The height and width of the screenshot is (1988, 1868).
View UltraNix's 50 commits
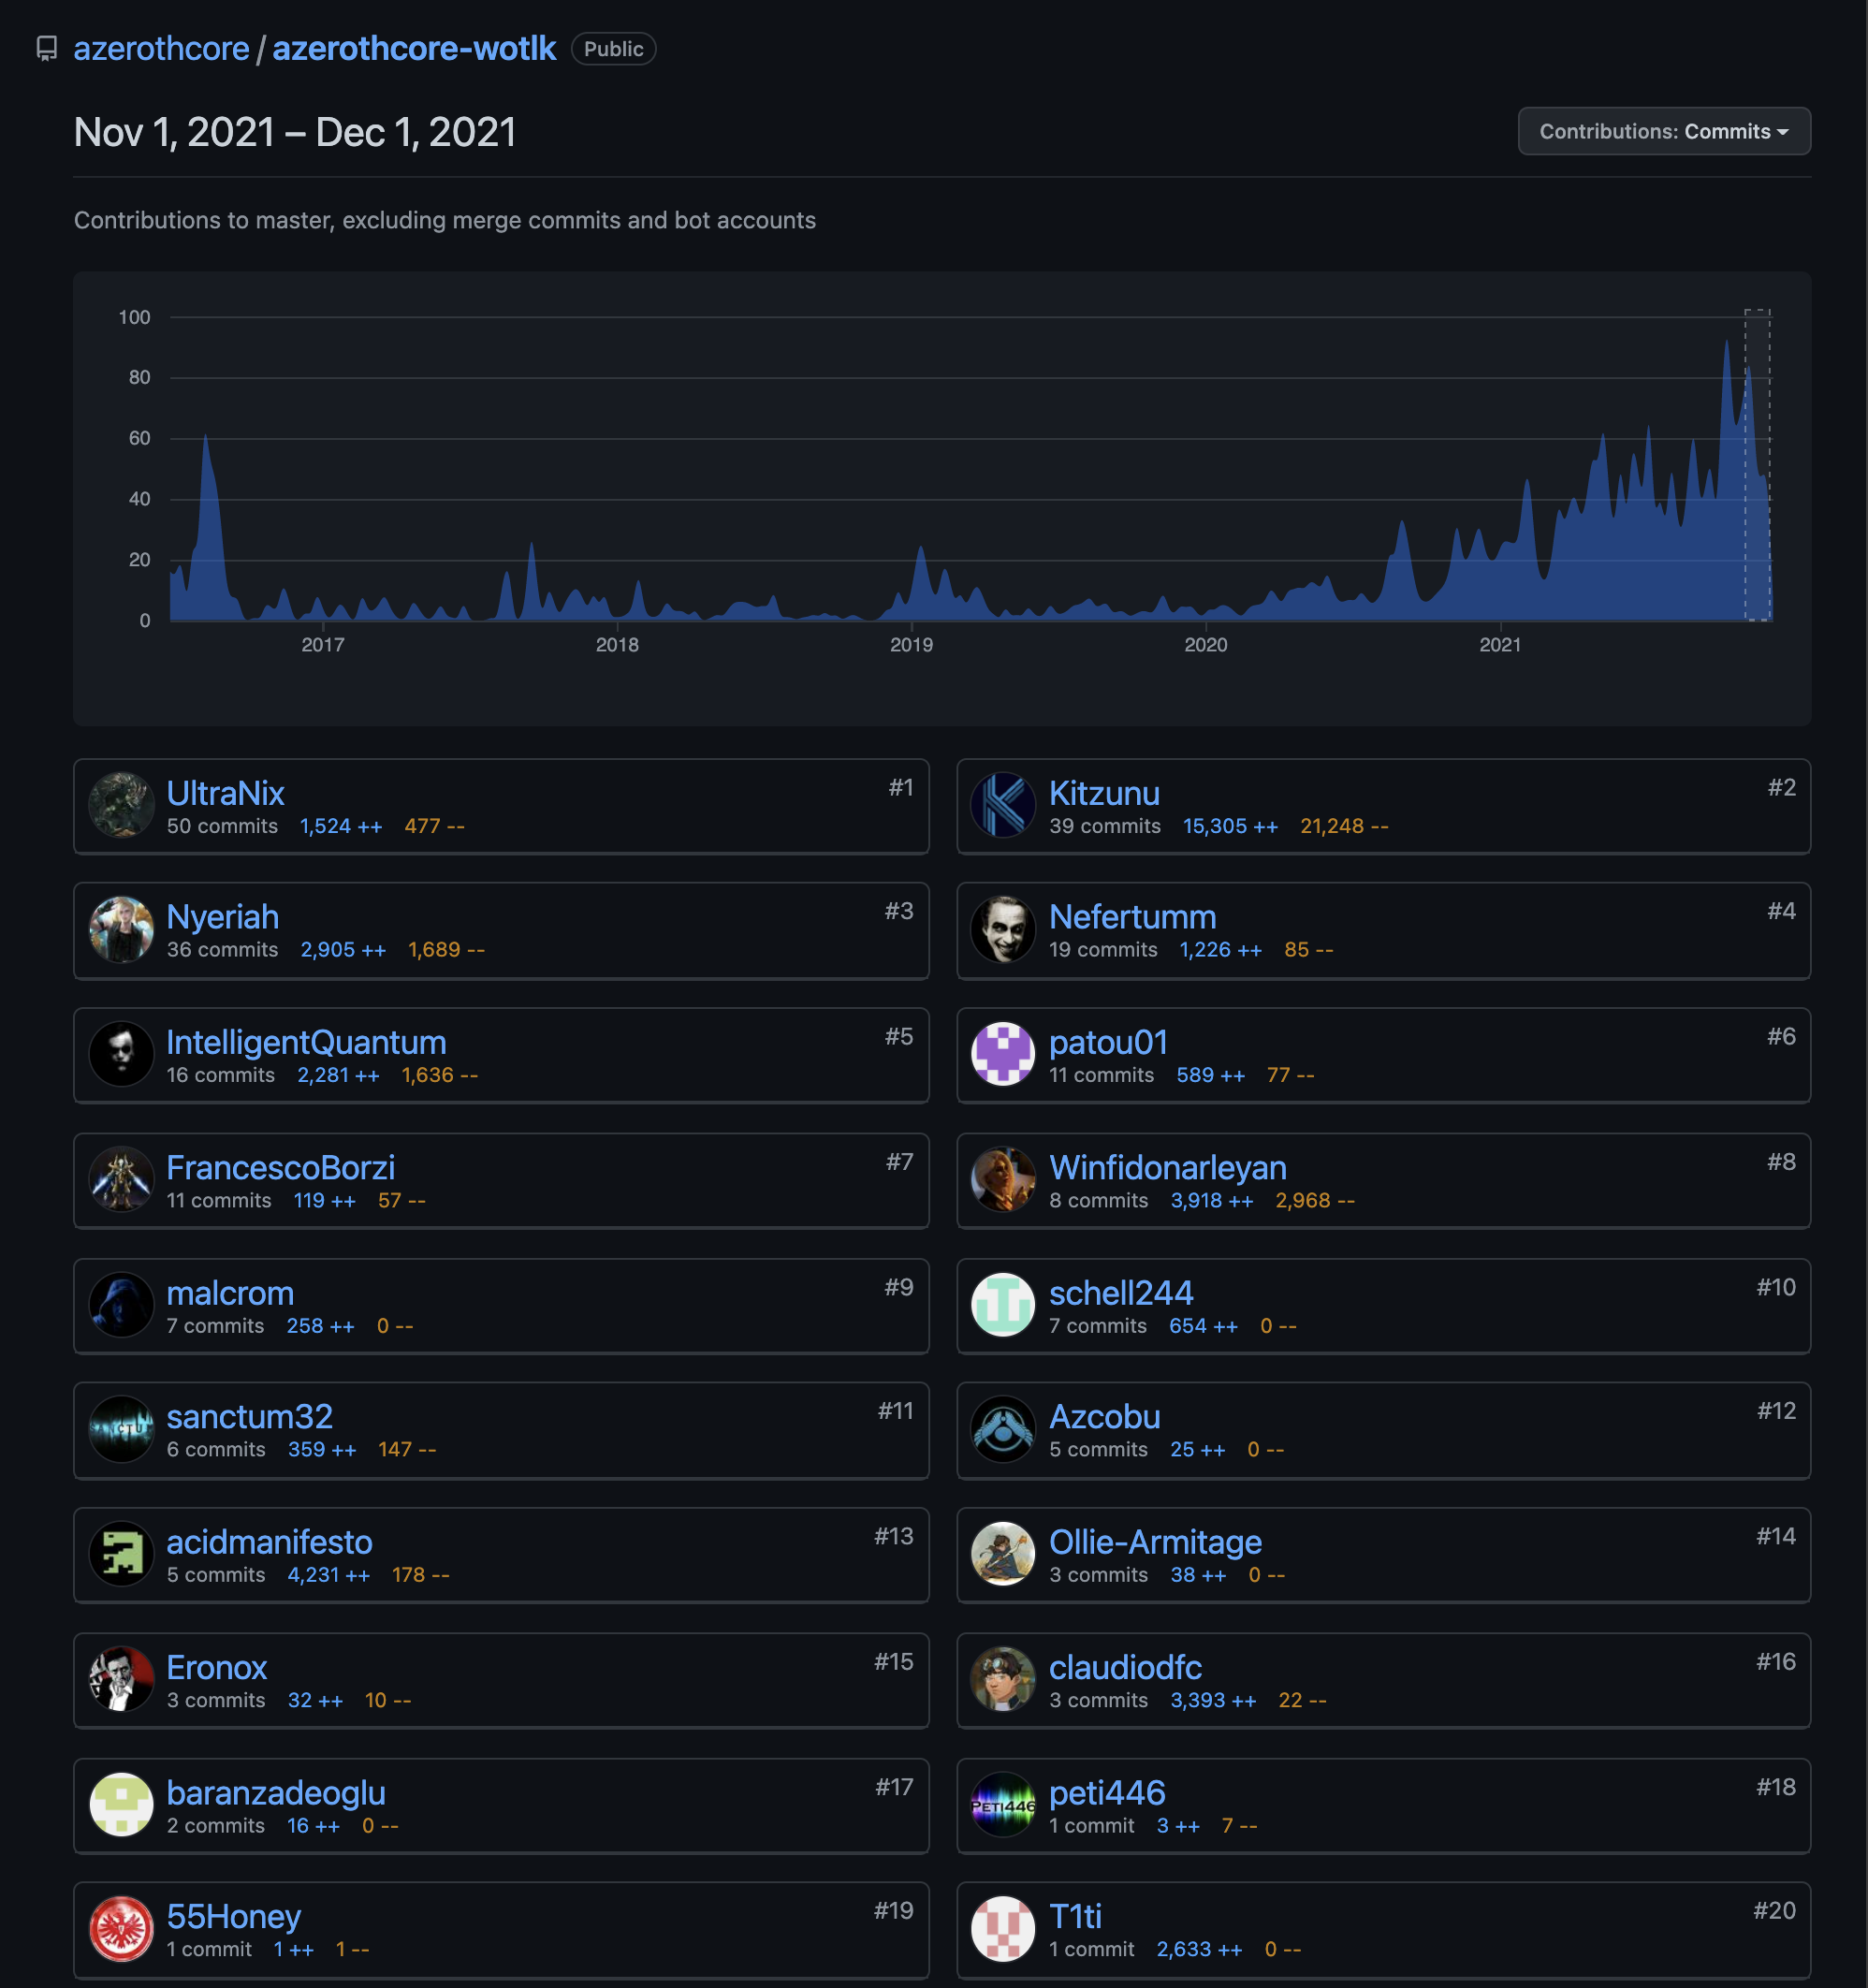click(222, 826)
